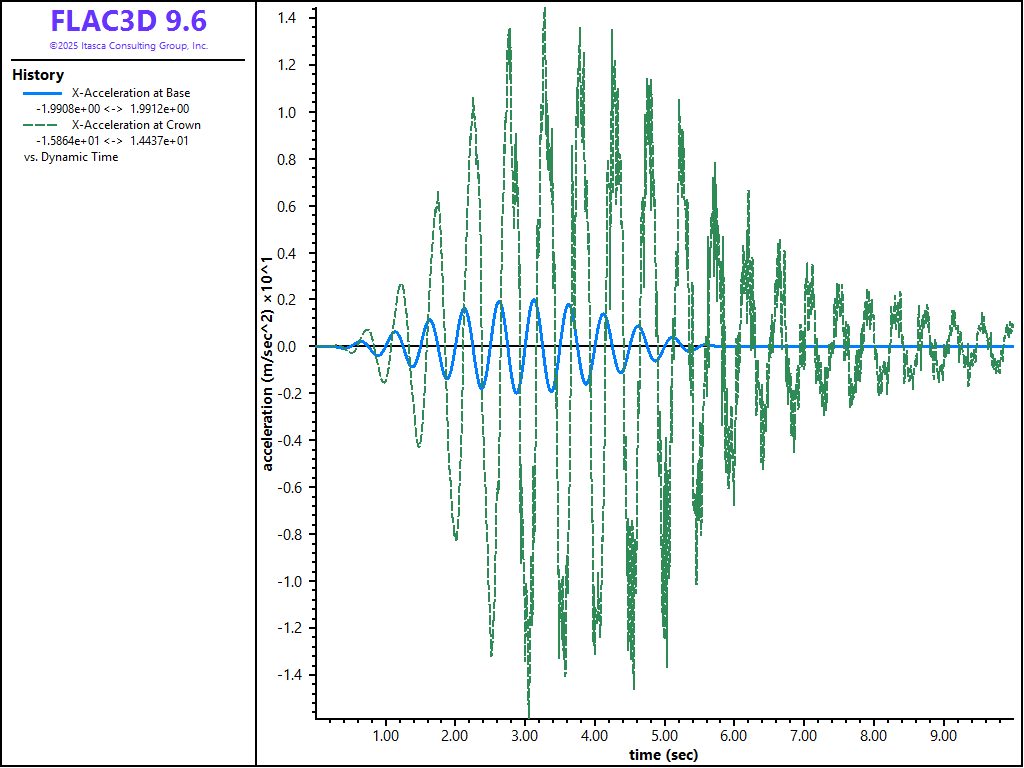The width and height of the screenshot is (1024, 768).
Task: Click the FLAC3D 9.6 title logo
Action: pos(128,21)
